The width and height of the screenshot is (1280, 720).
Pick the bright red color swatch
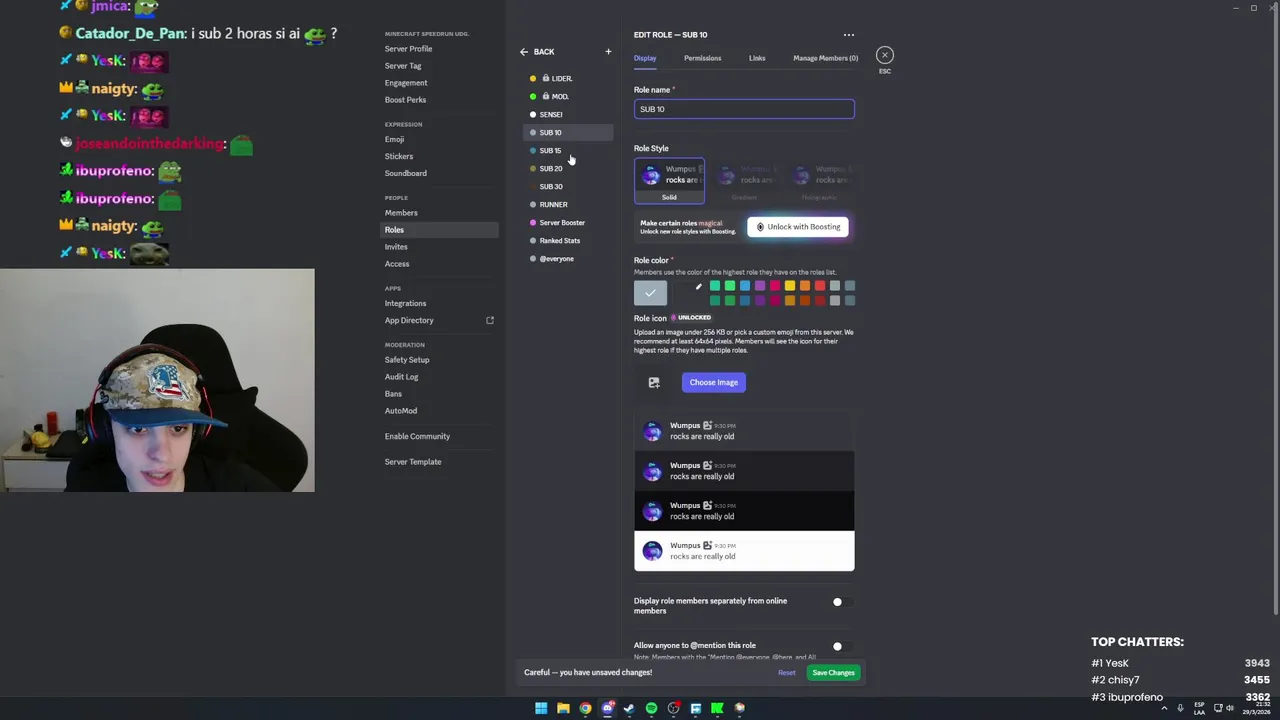point(820,286)
